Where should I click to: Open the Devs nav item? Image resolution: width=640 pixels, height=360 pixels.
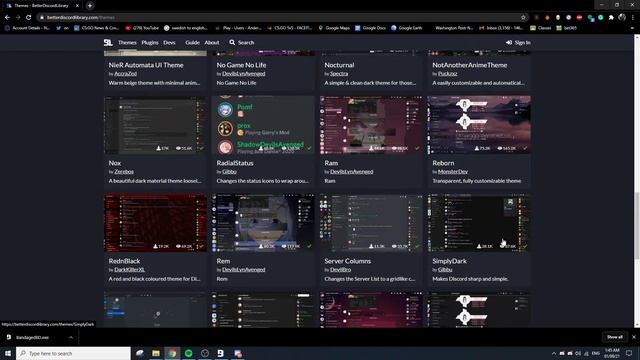(169, 42)
